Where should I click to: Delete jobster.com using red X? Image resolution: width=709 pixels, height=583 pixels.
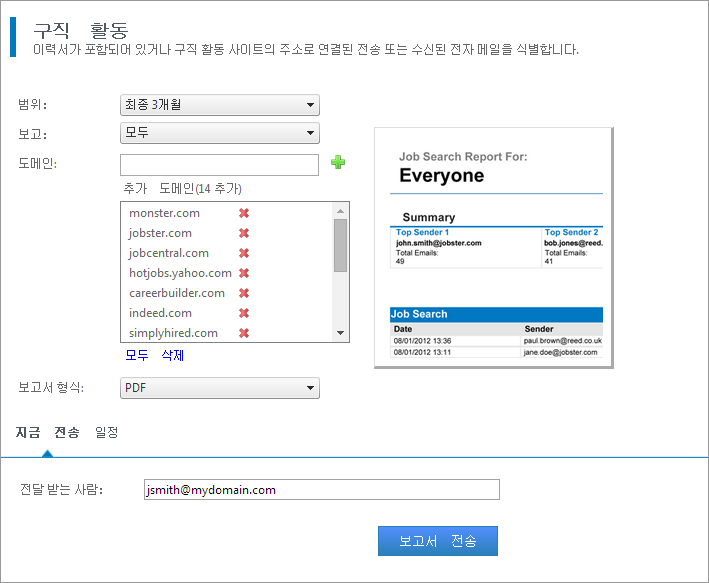point(244,233)
